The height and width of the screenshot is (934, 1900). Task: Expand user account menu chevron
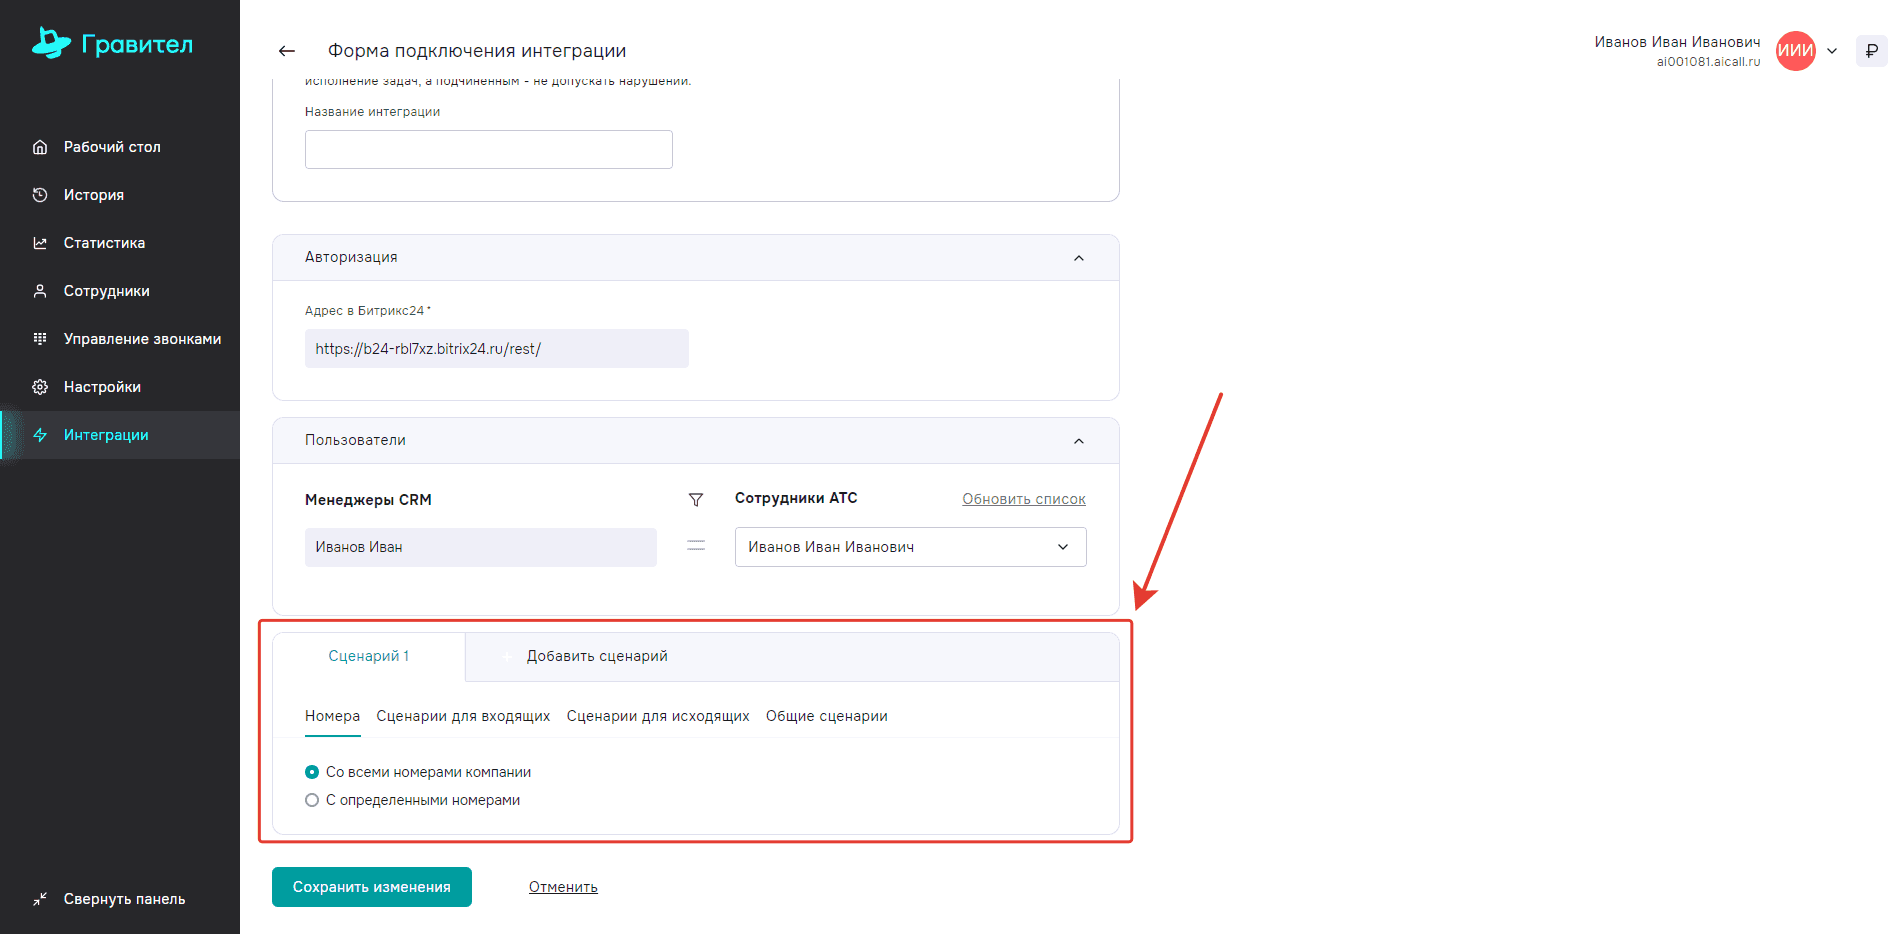pyautogui.click(x=1832, y=51)
